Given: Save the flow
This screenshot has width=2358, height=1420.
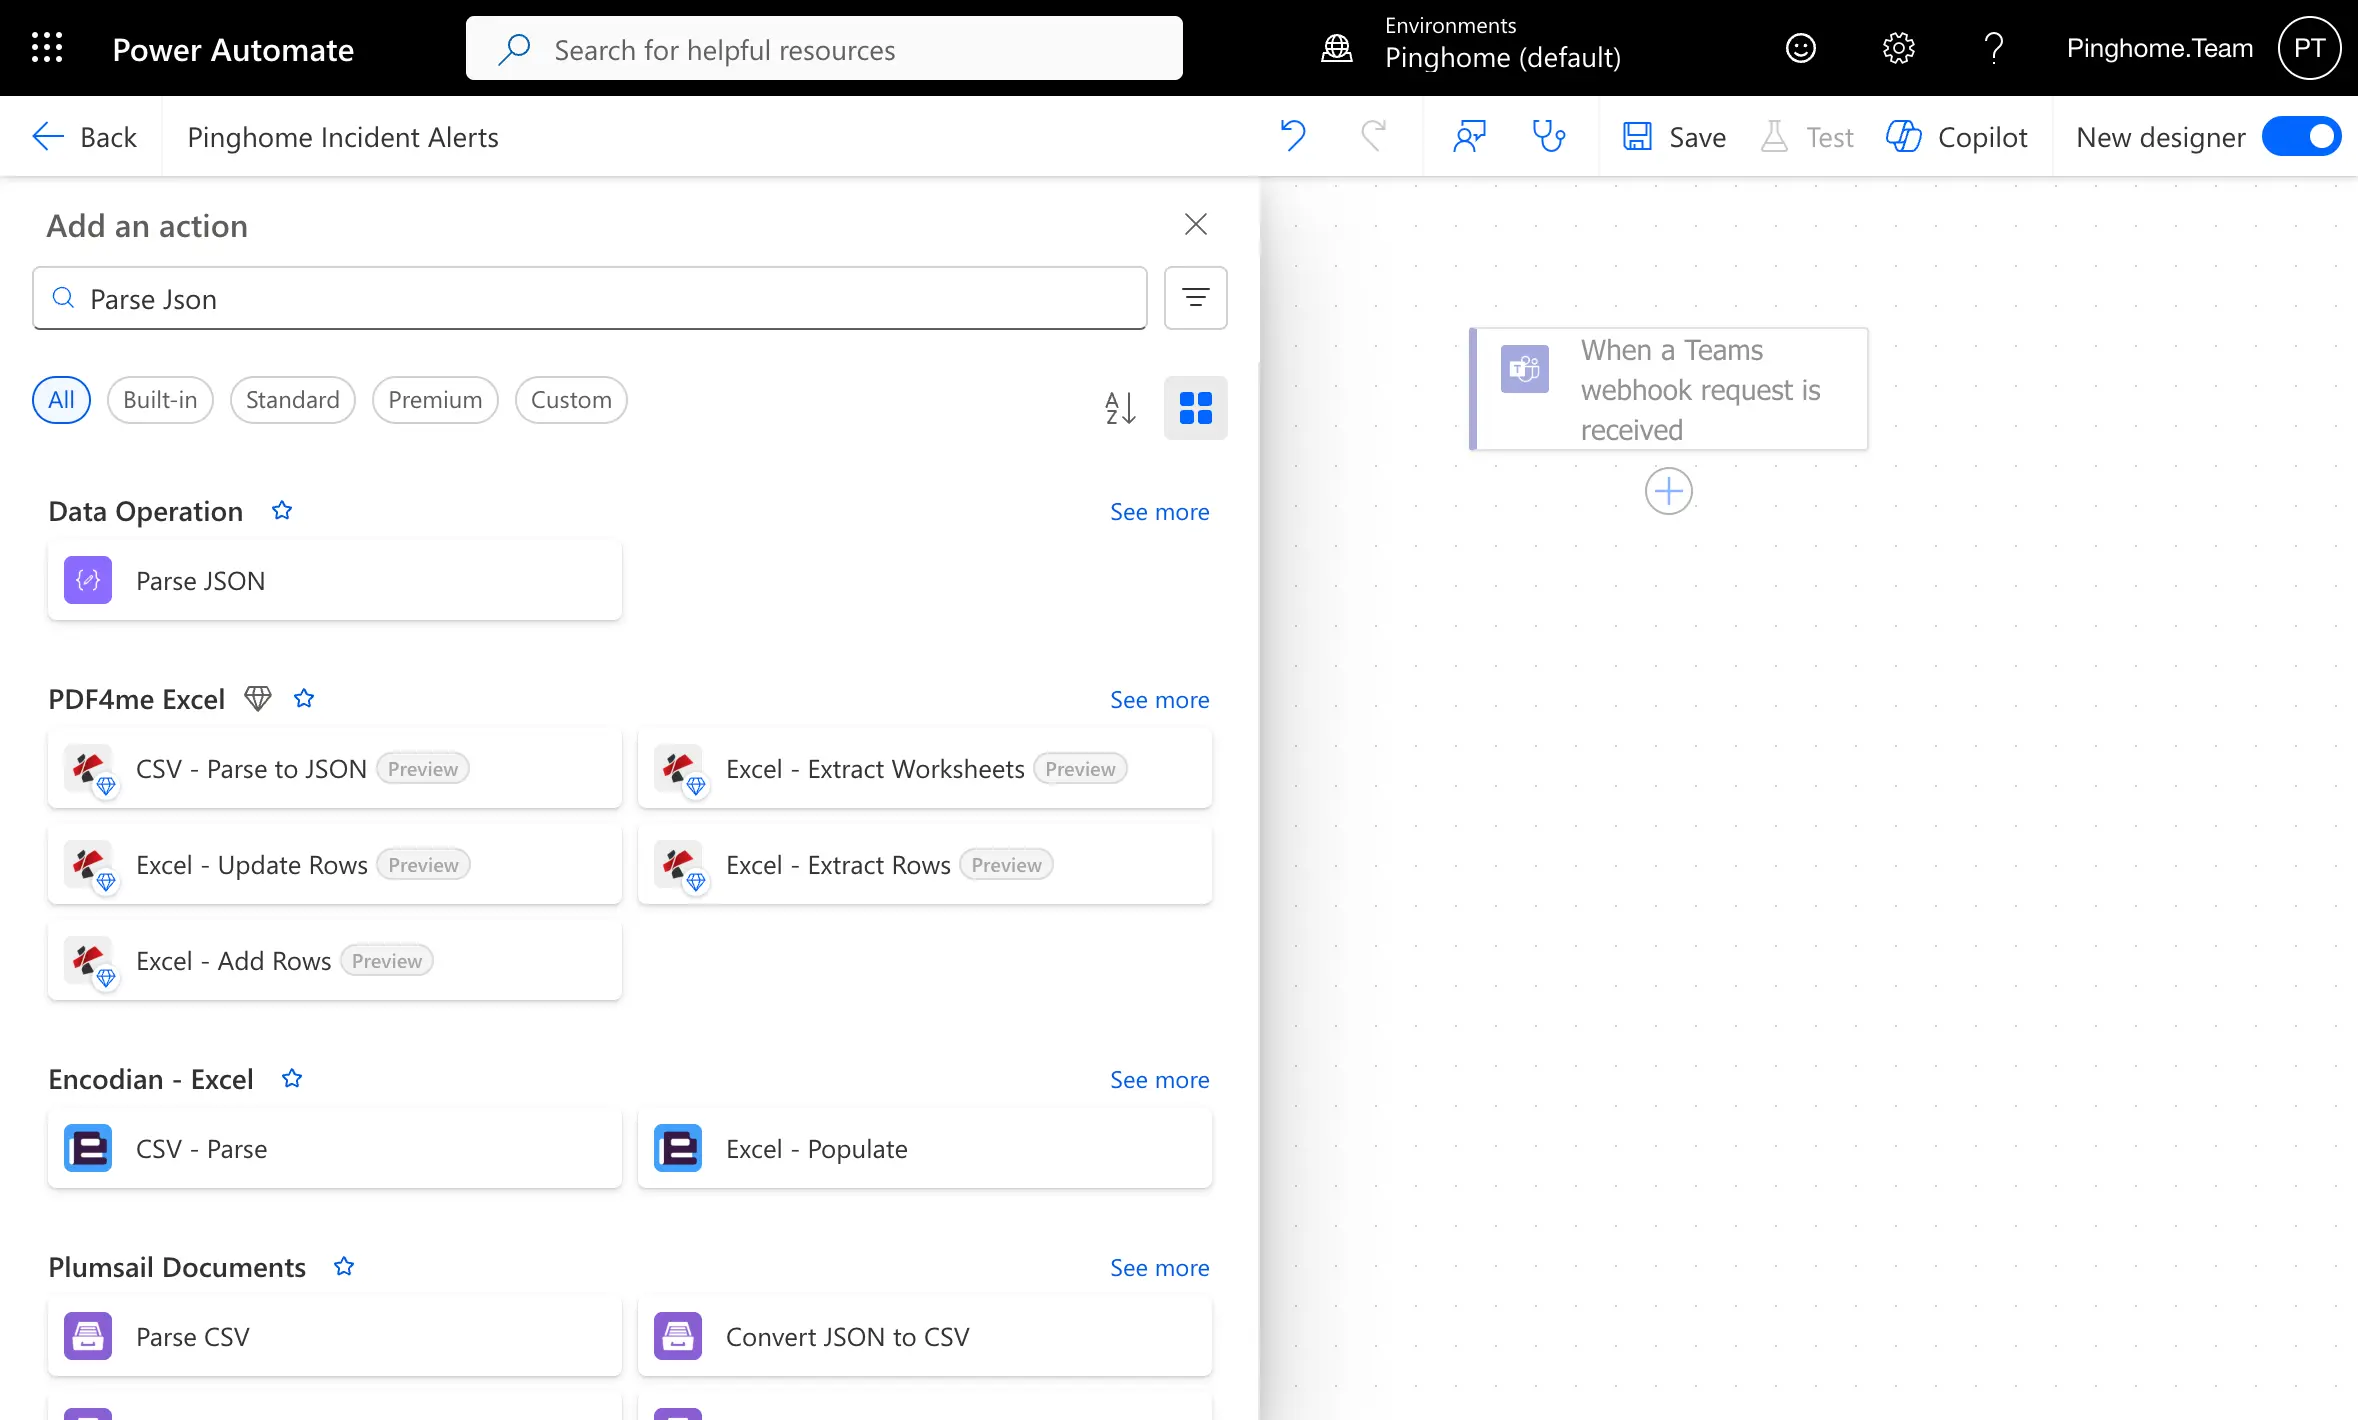Looking at the screenshot, I should coord(1675,136).
